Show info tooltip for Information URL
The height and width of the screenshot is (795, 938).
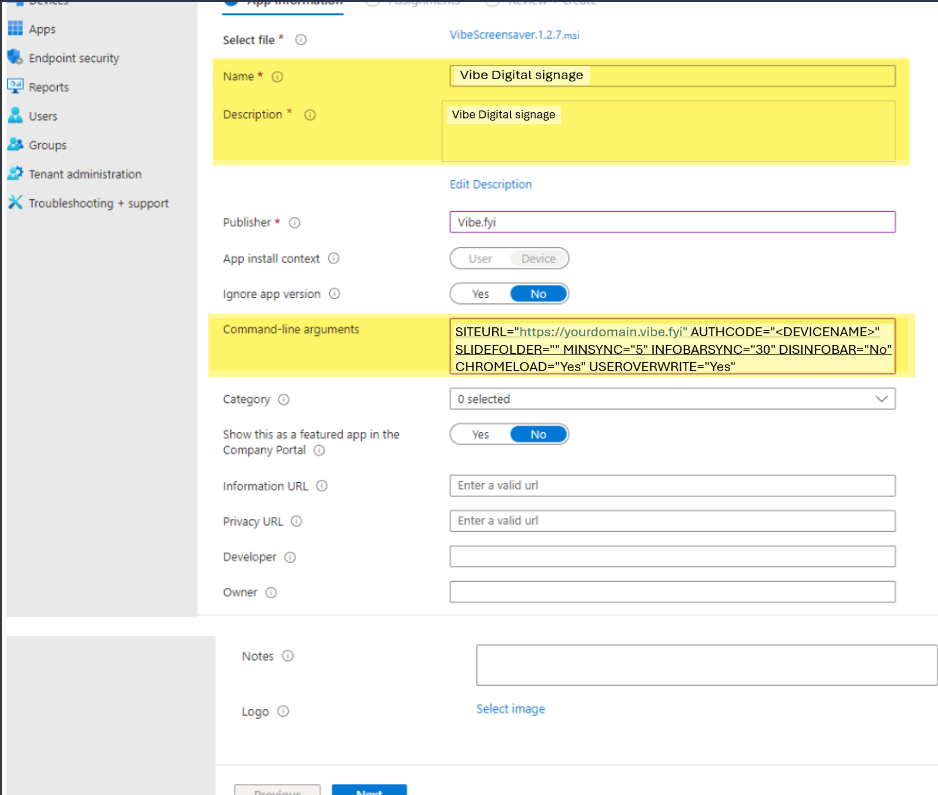click(x=322, y=486)
